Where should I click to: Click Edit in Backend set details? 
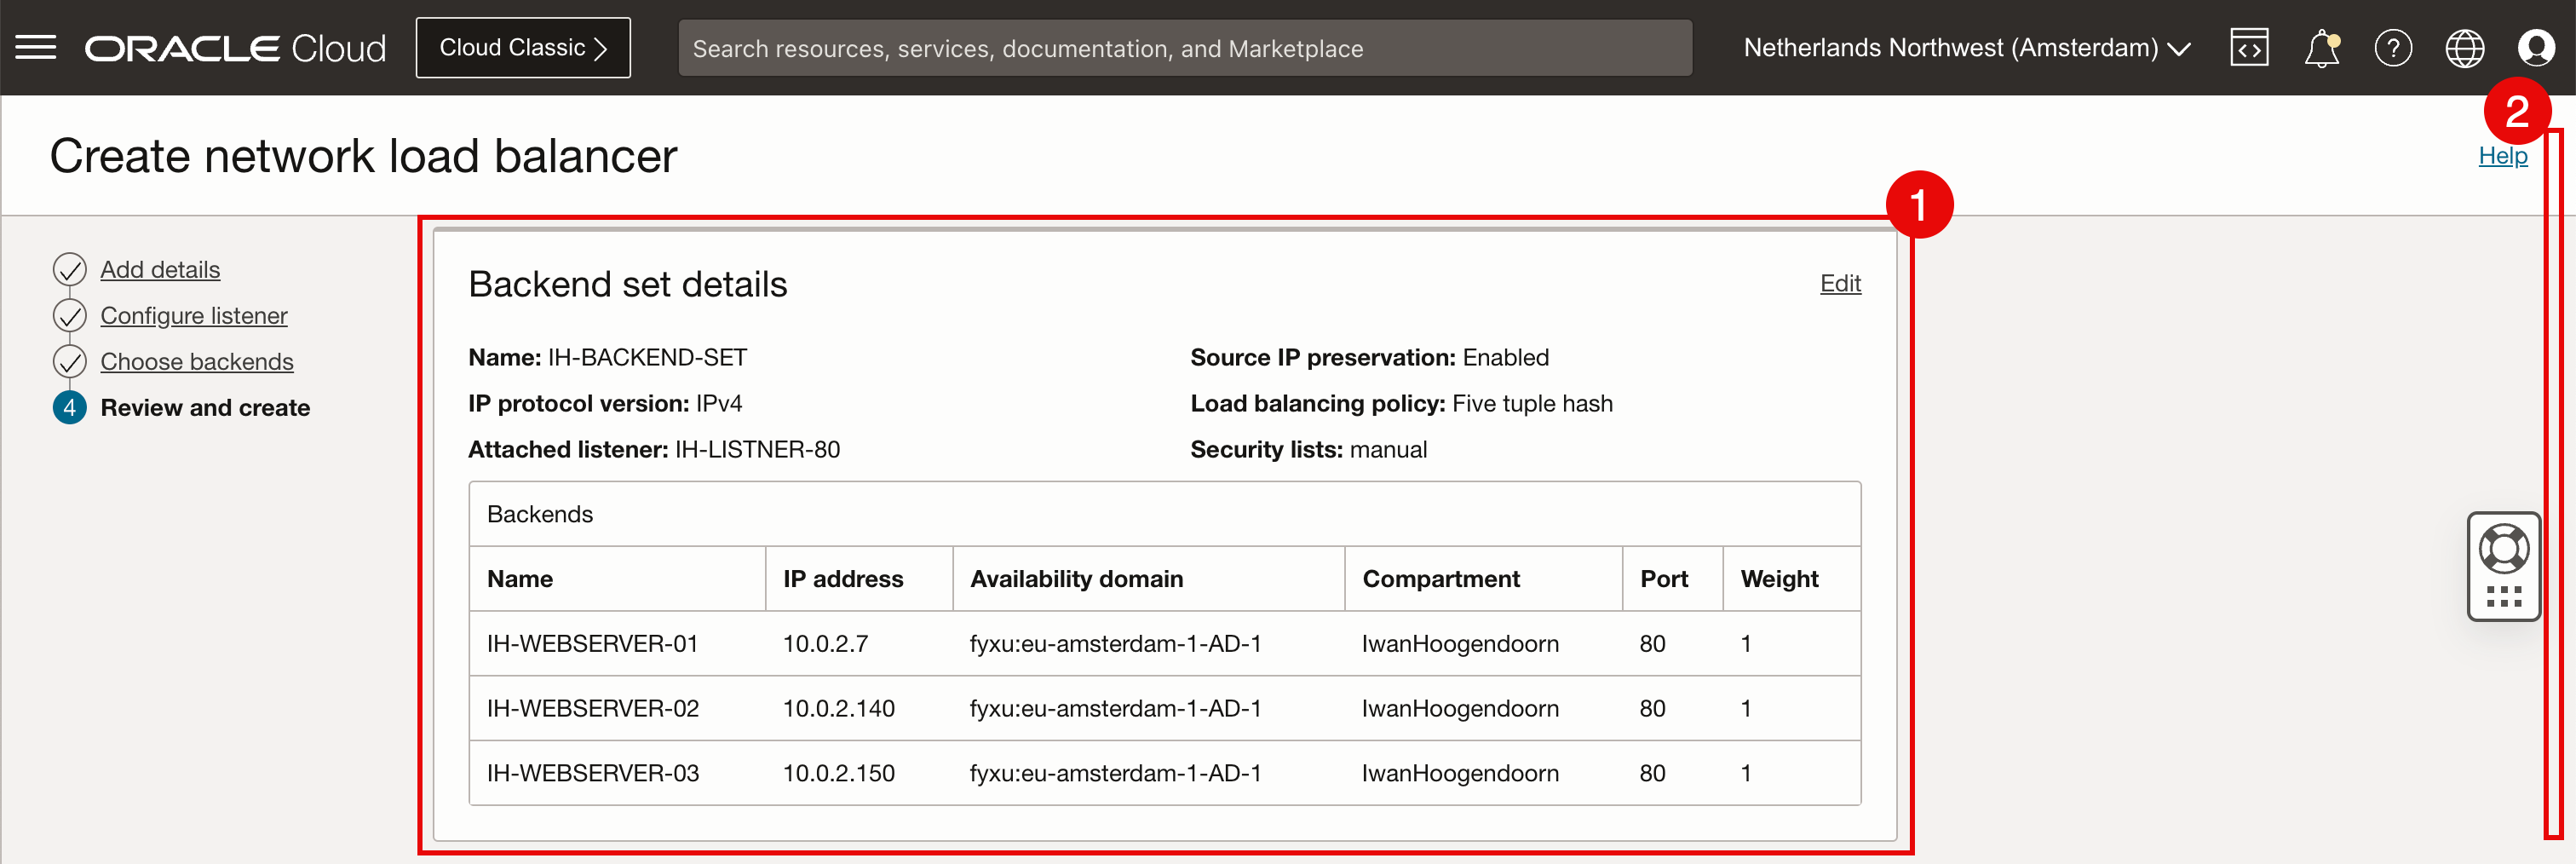[1839, 283]
